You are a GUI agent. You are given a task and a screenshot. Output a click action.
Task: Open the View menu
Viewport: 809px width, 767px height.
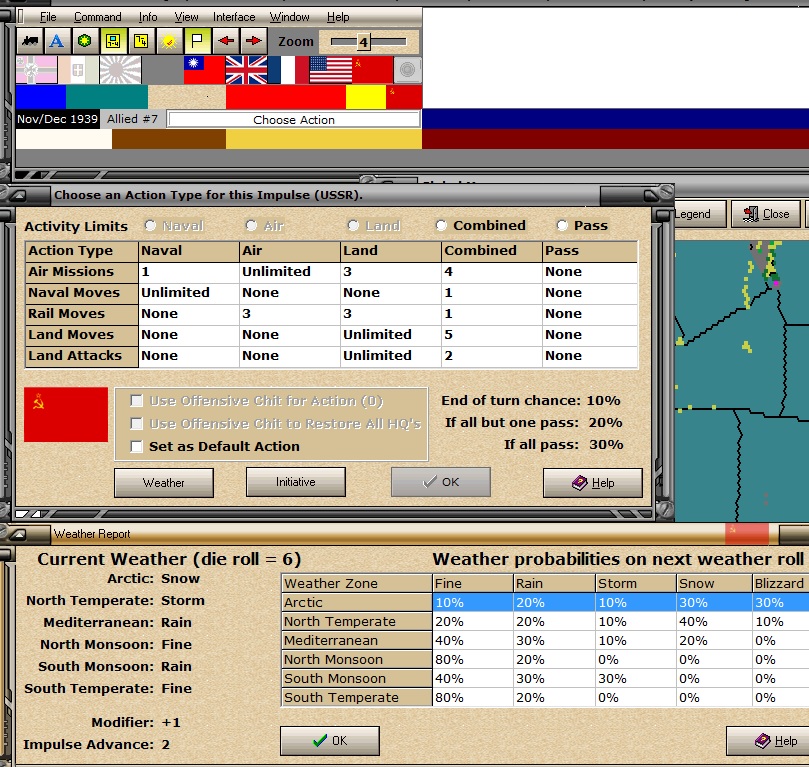186,17
